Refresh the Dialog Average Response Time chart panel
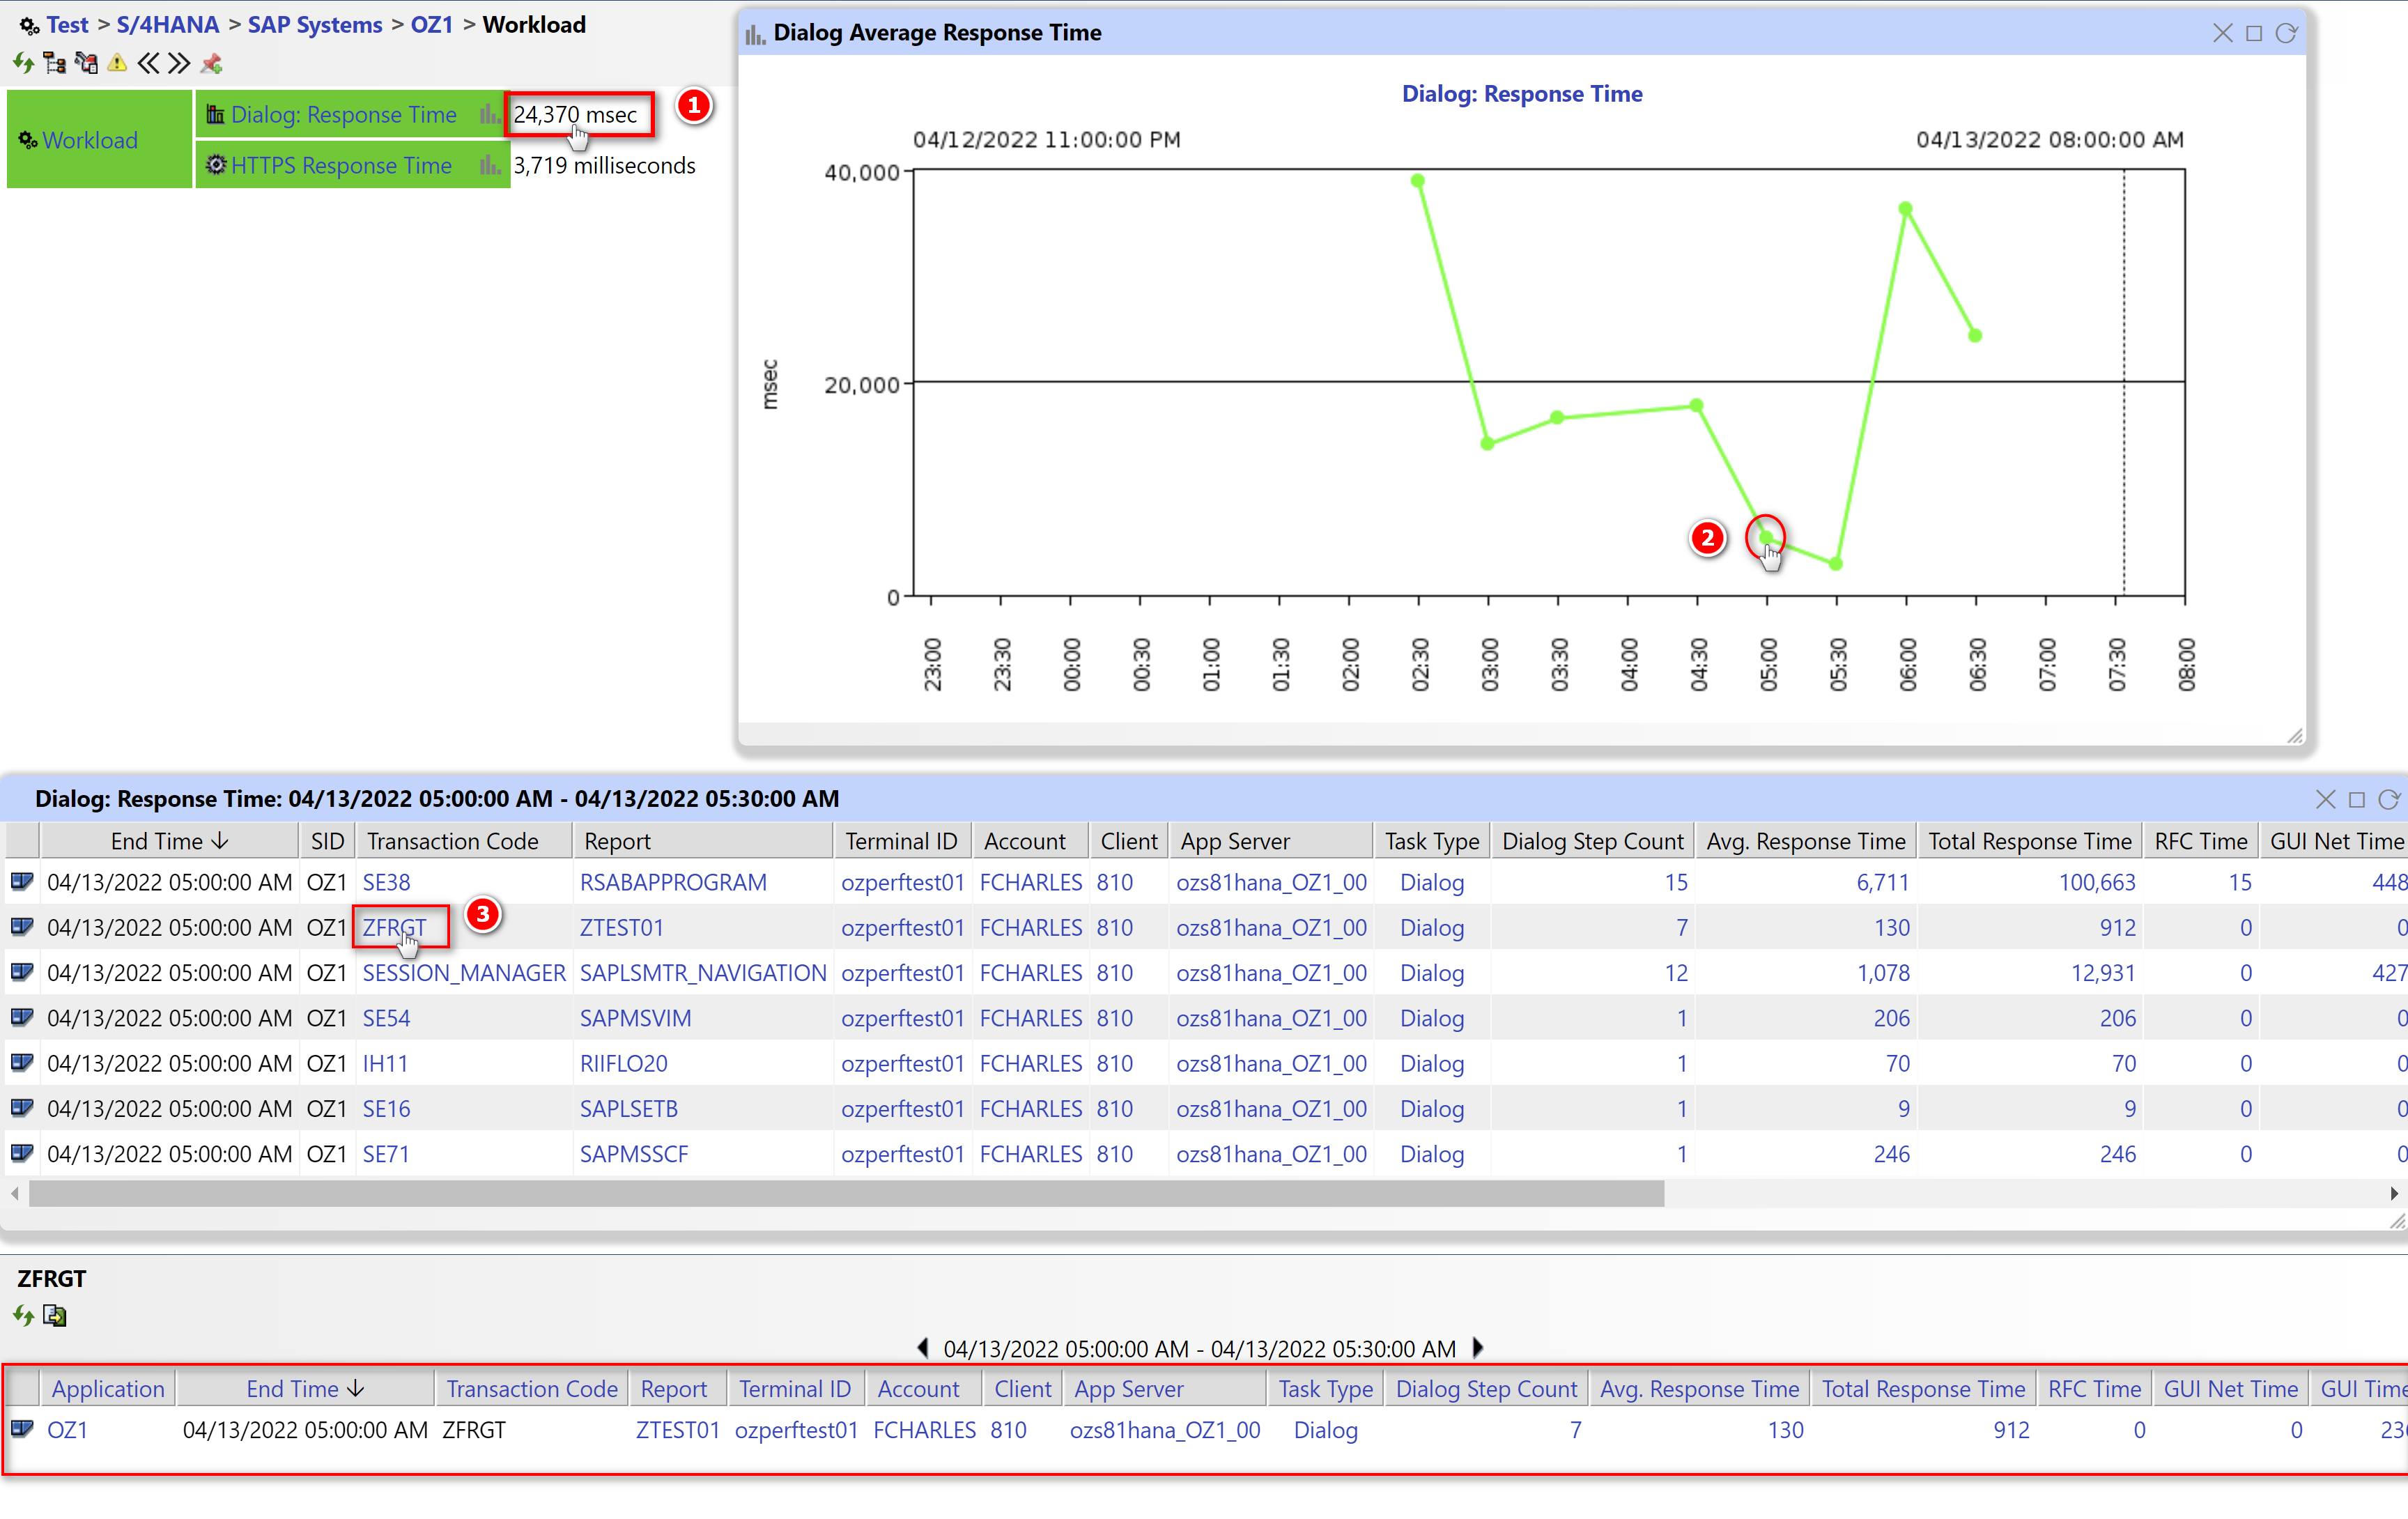 pos(2285,33)
